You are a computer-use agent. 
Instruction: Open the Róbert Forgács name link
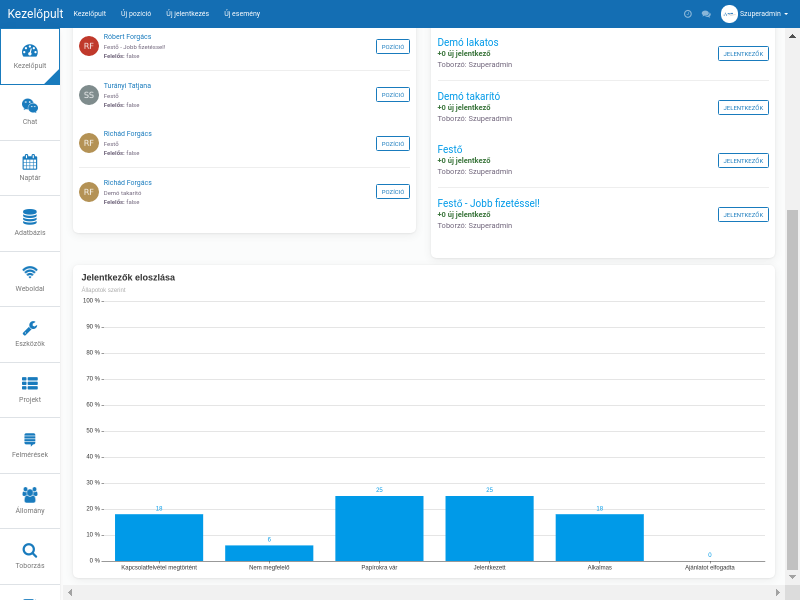click(x=127, y=37)
